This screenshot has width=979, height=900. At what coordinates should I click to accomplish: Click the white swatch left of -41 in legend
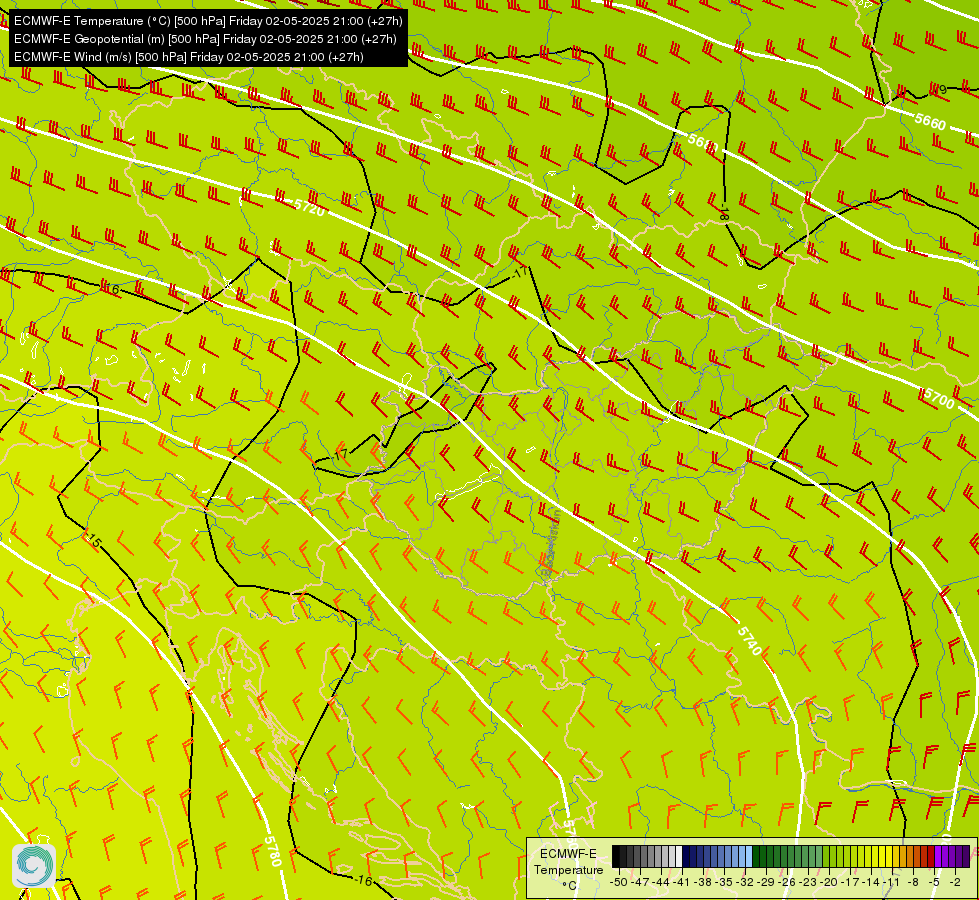coord(679,856)
